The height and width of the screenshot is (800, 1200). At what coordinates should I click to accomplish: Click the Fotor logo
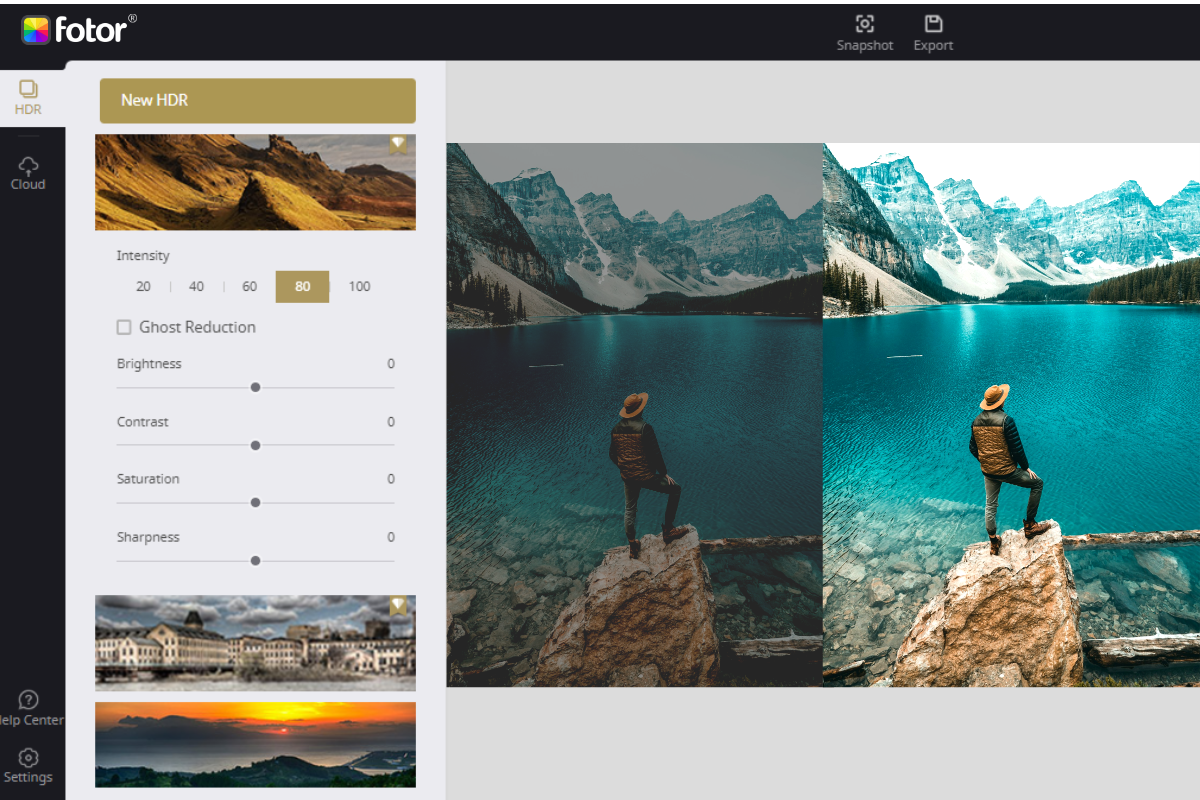(80, 29)
